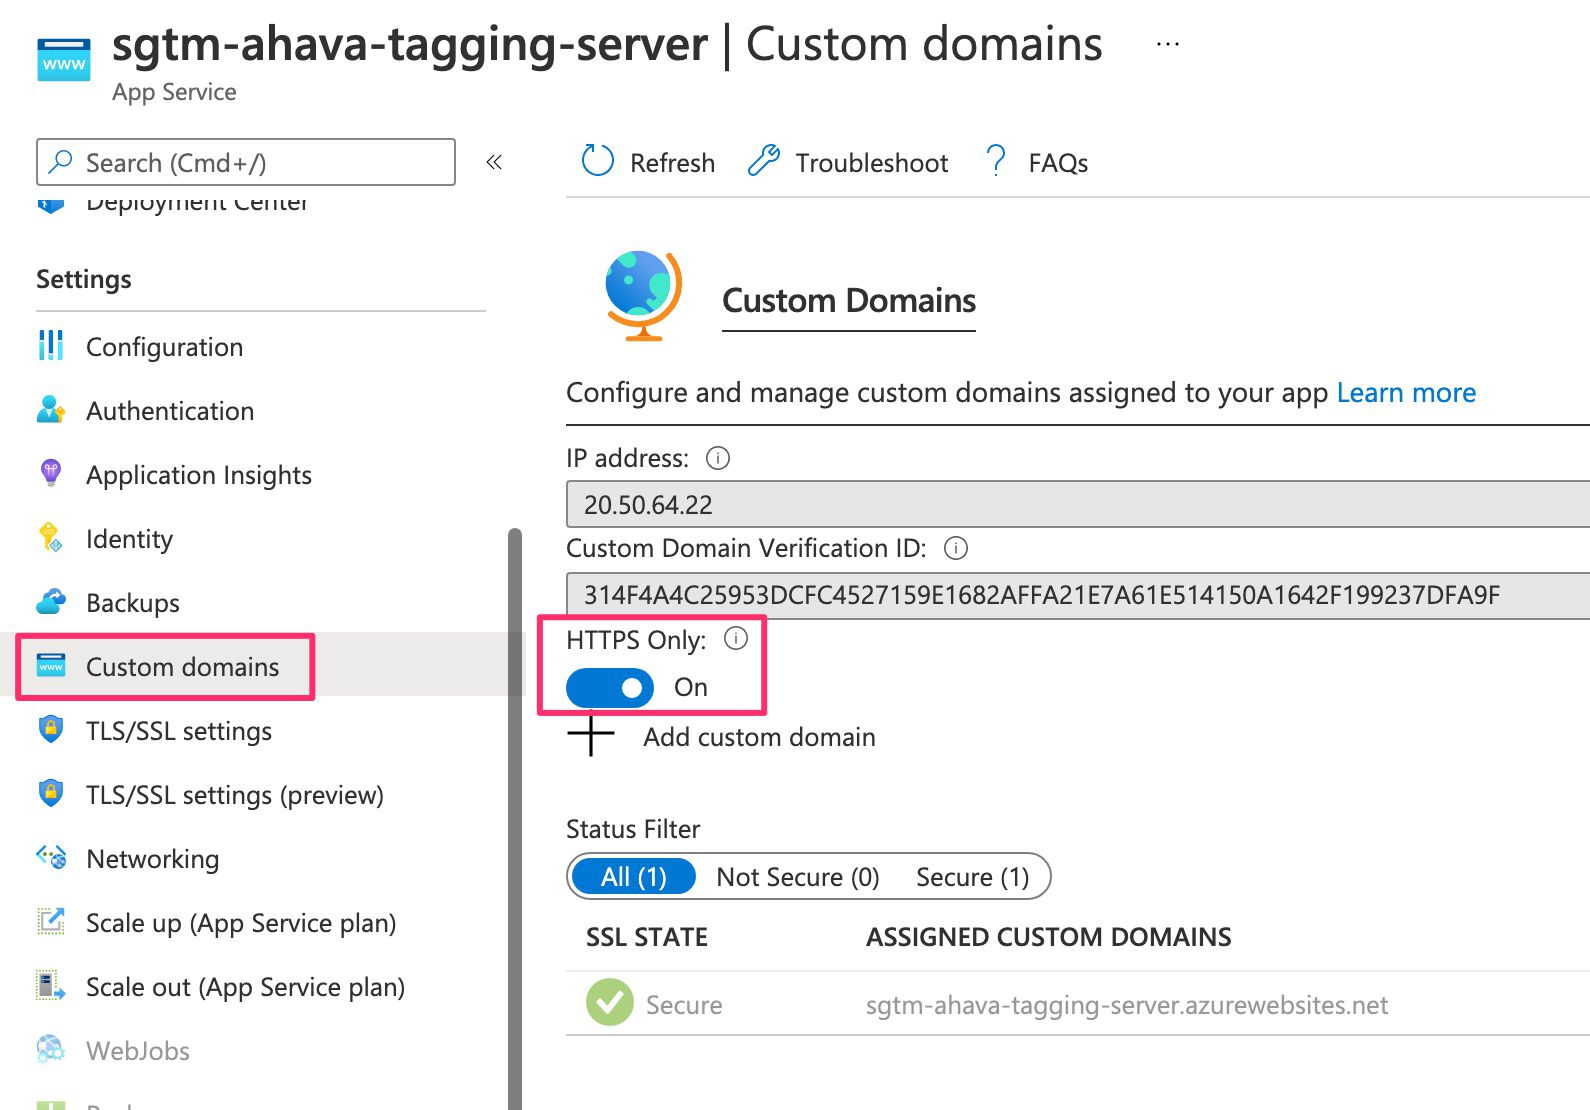Click the TLS/SSL settings shield icon

(x=51, y=729)
